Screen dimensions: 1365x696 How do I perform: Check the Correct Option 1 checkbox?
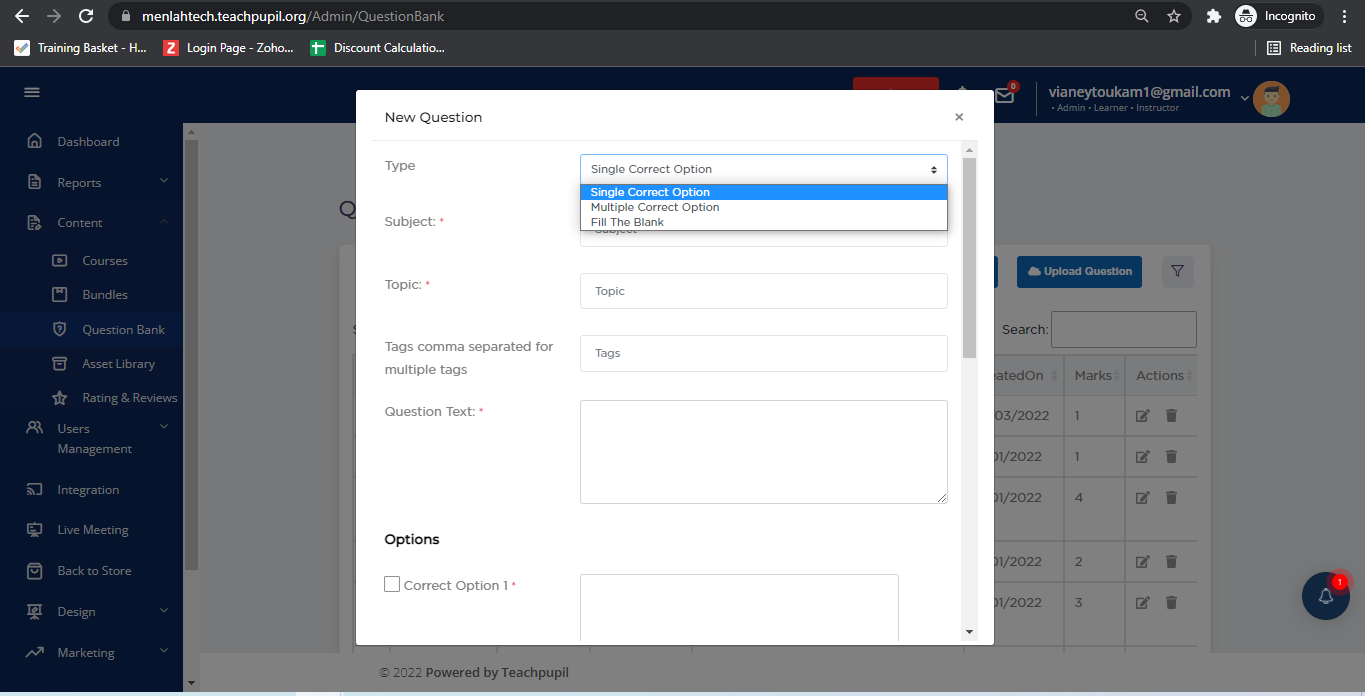pos(392,584)
